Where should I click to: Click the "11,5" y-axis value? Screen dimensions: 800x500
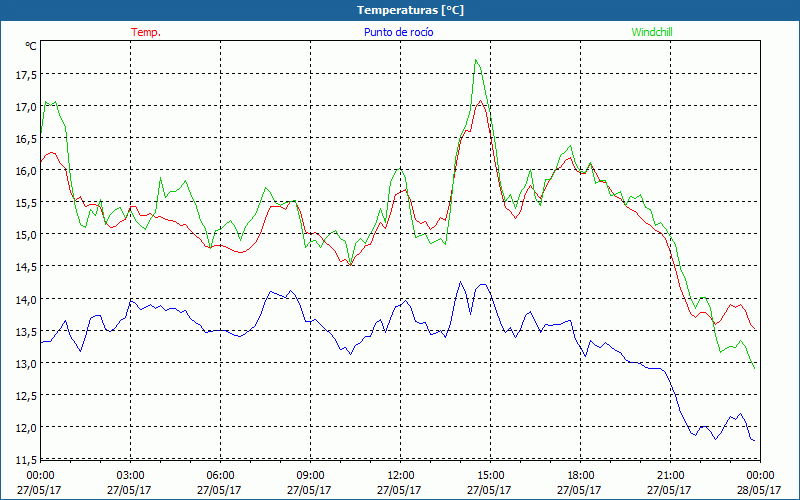click(26, 460)
